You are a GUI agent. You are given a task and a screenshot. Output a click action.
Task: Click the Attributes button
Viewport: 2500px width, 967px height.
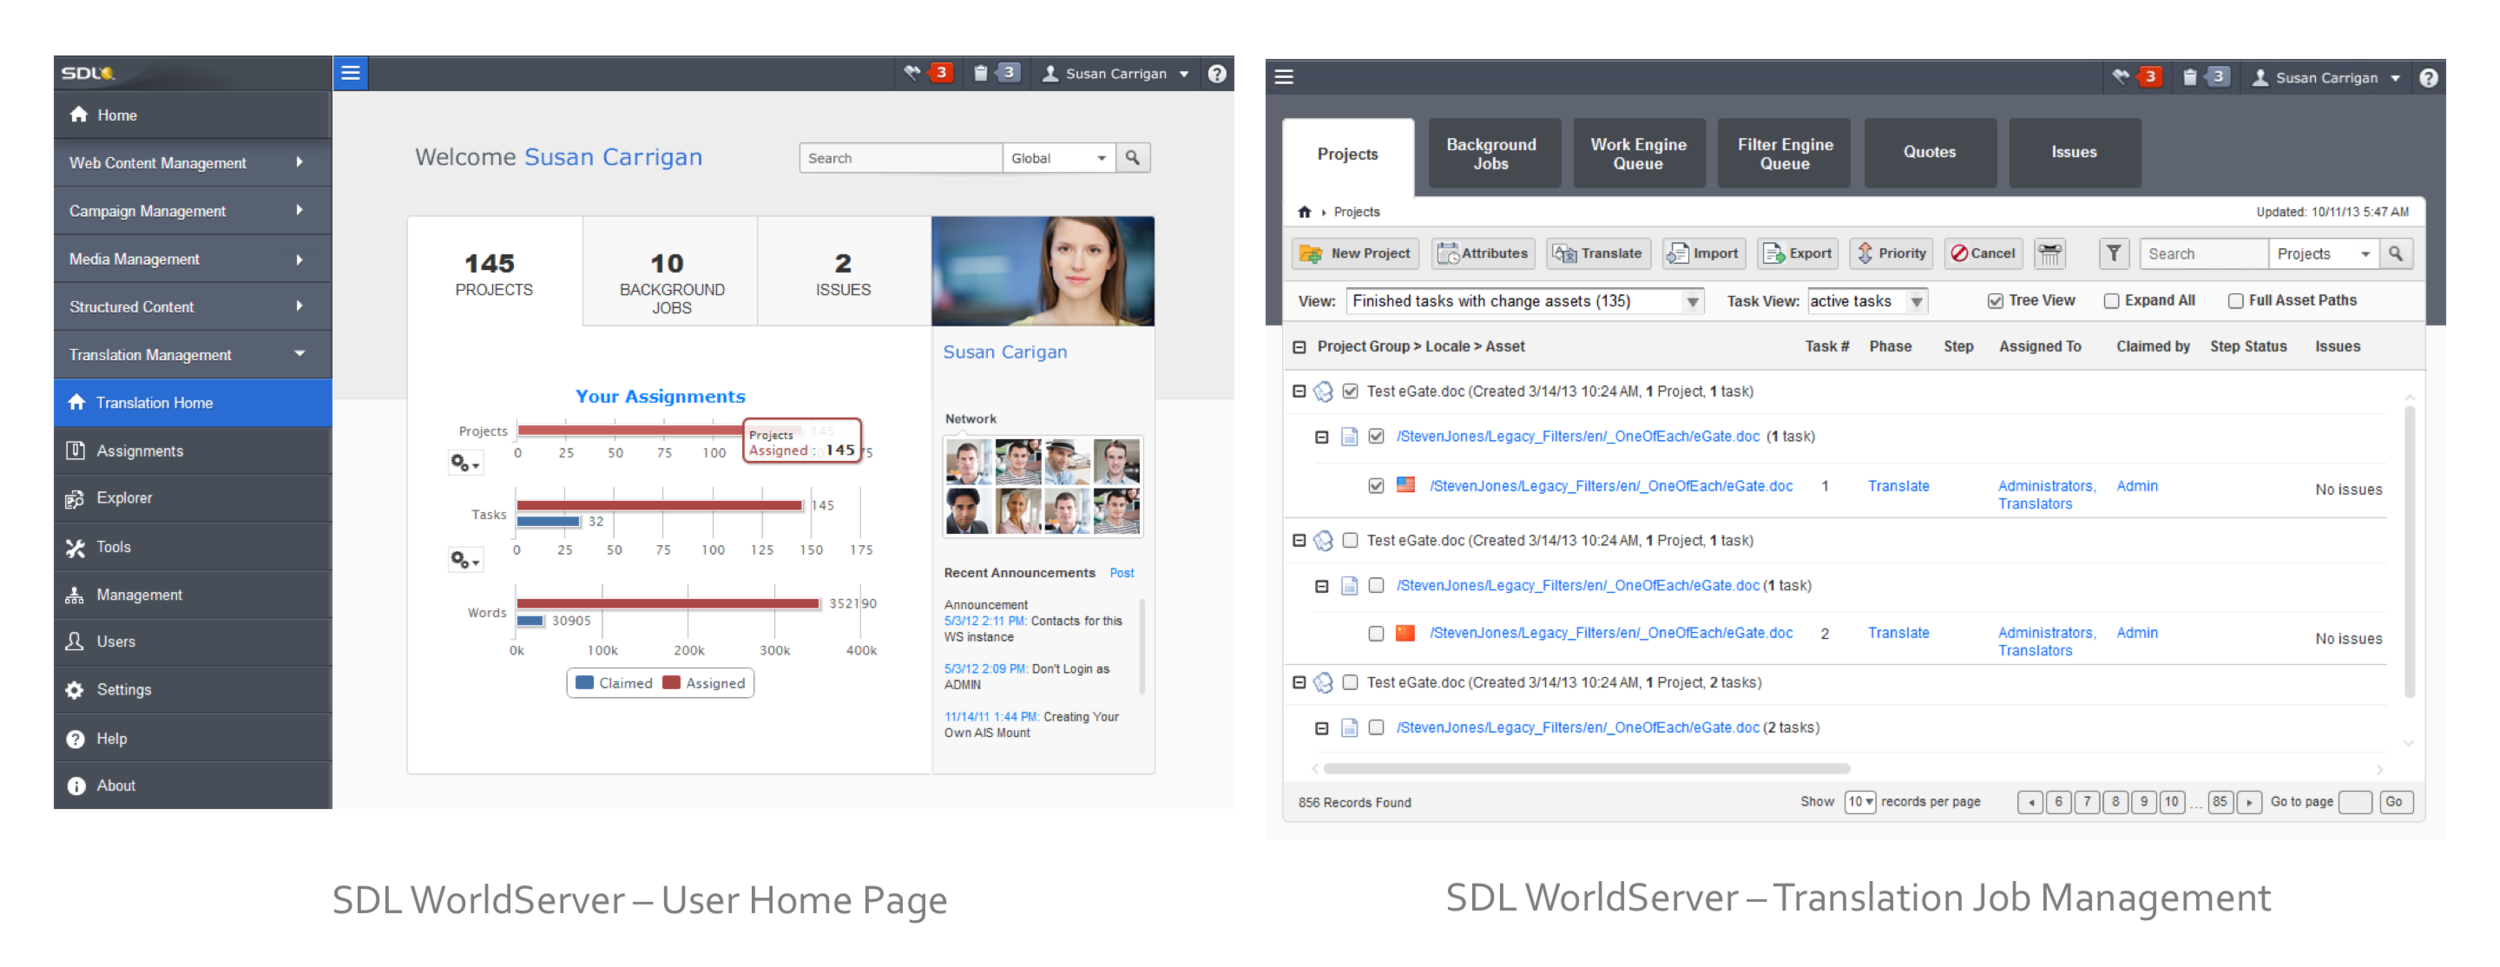point(1484,254)
